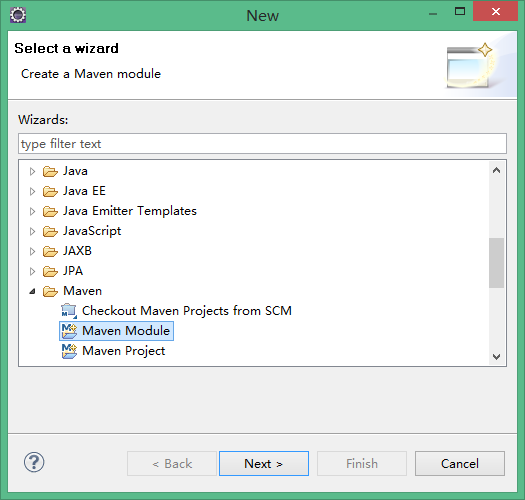The width and height of the screenshot is (525, 500).
Task: Click the scrollbar down arrow
Action: point(496,357)
